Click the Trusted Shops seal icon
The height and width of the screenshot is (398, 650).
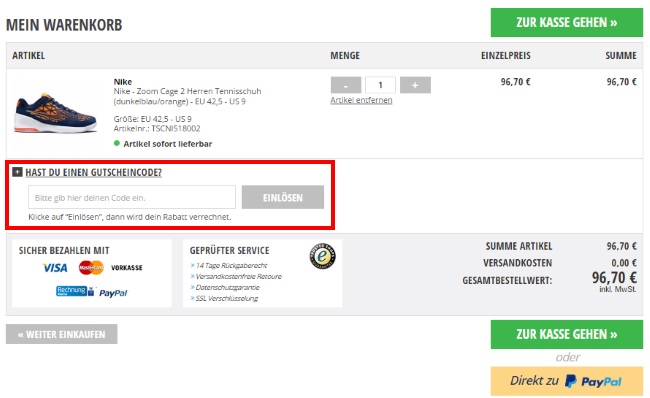tap(323, 256)
